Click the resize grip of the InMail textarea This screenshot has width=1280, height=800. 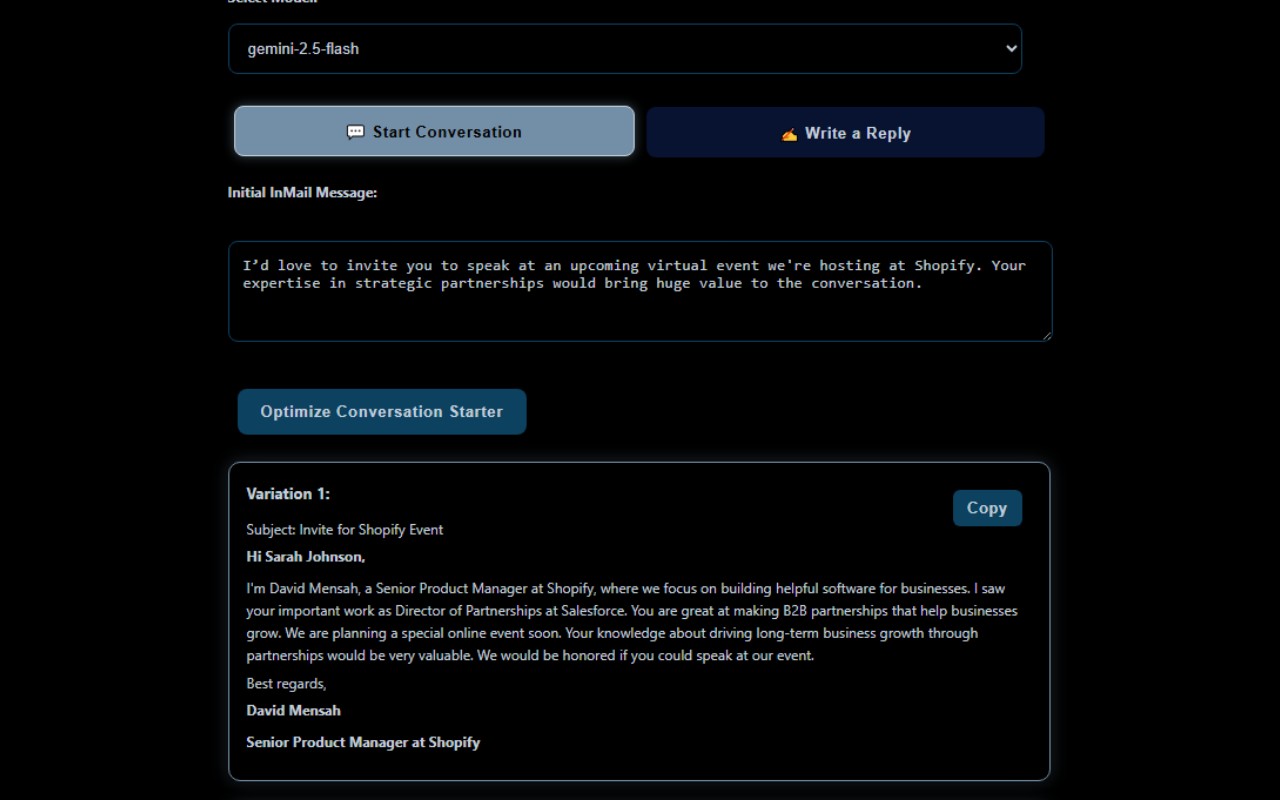[1046, 335]
